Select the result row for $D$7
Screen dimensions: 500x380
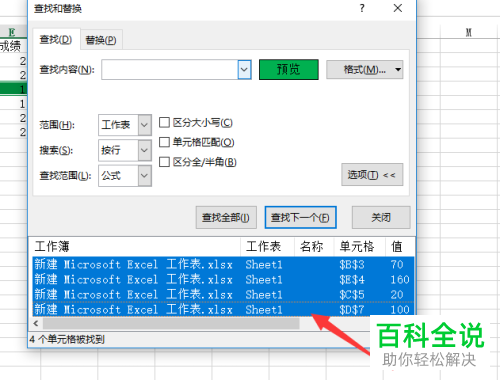[x=223, y=309]
